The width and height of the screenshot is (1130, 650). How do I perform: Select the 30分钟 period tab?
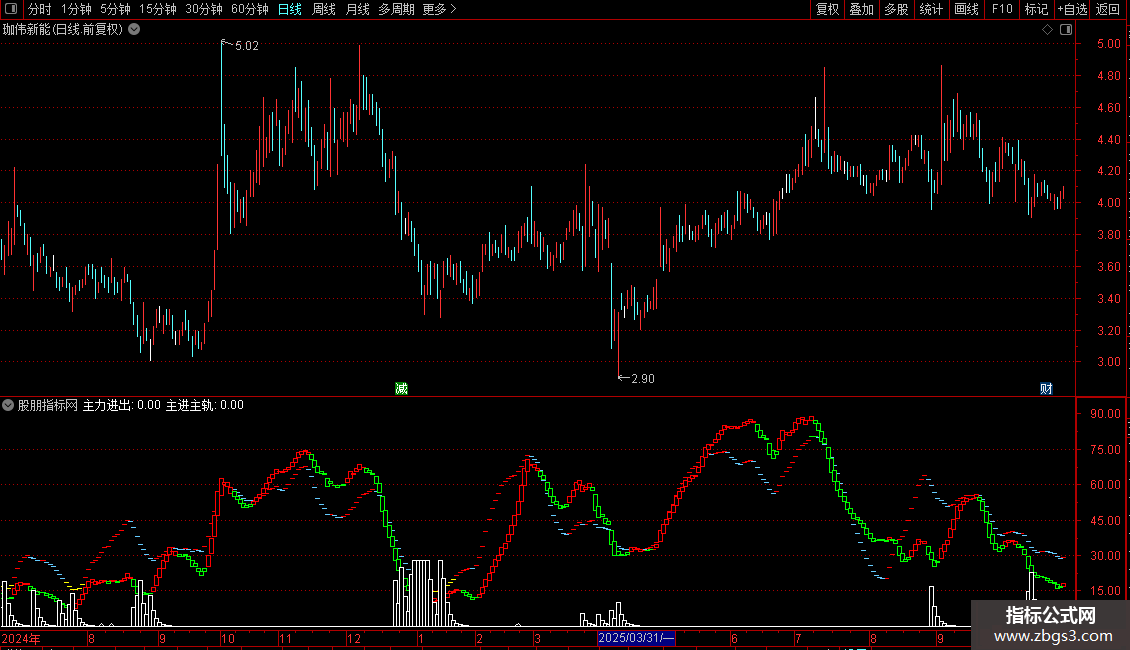click(204, 9)
